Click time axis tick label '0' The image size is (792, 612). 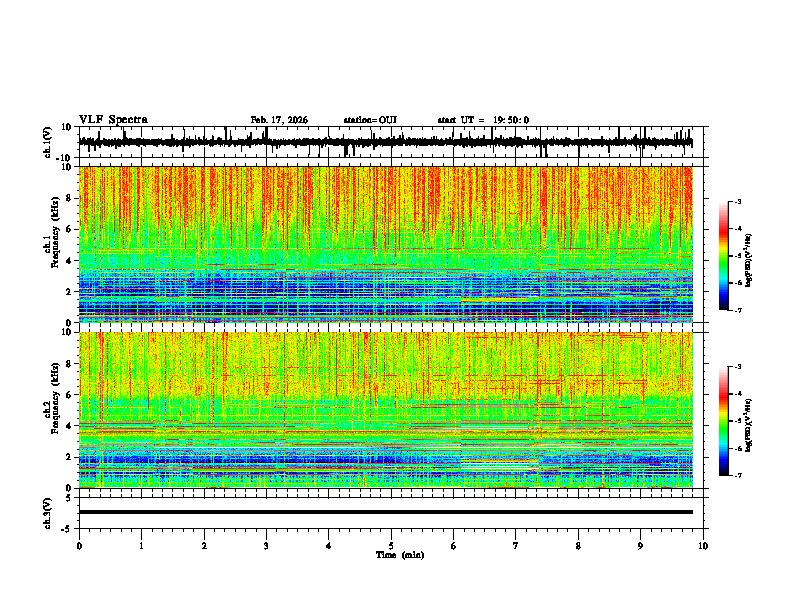coord(79,546)
